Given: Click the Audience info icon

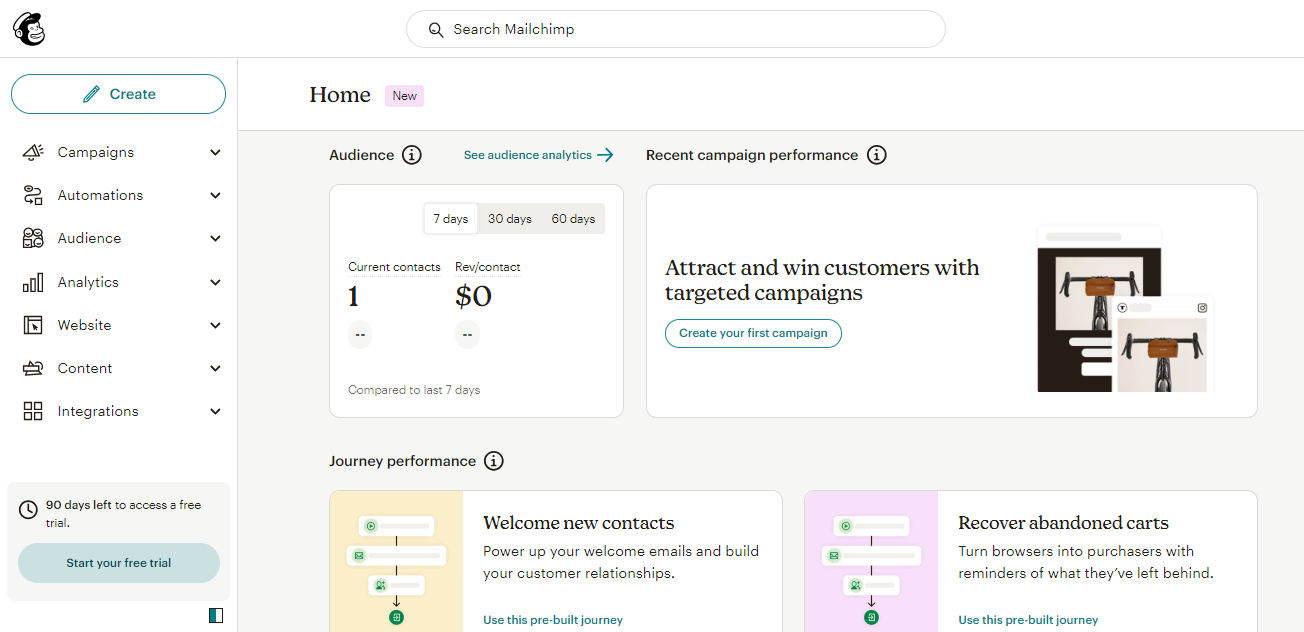Looking at the screenshot, I should click(412, 155).
